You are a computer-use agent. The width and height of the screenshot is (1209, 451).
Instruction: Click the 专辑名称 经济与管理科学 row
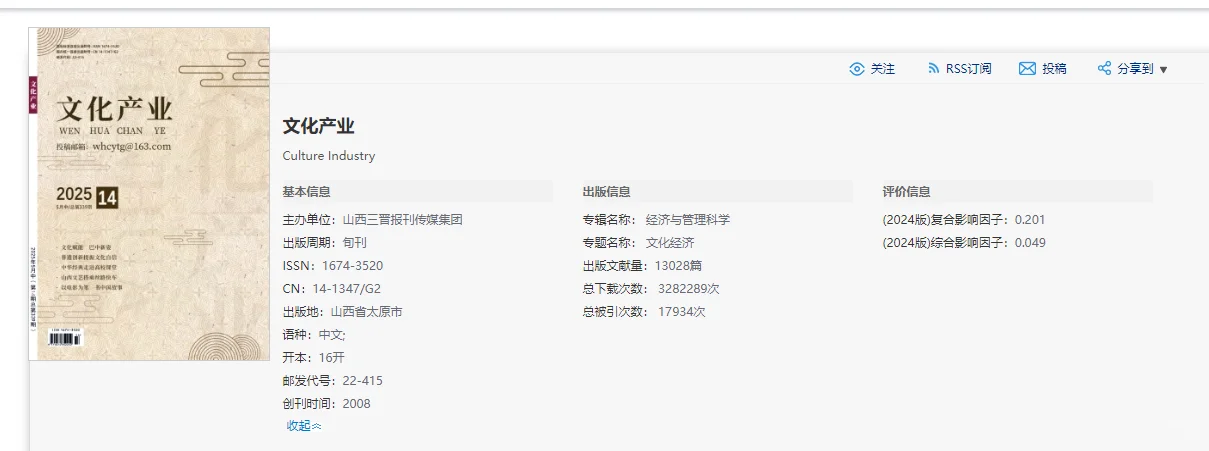click(656, 219)
